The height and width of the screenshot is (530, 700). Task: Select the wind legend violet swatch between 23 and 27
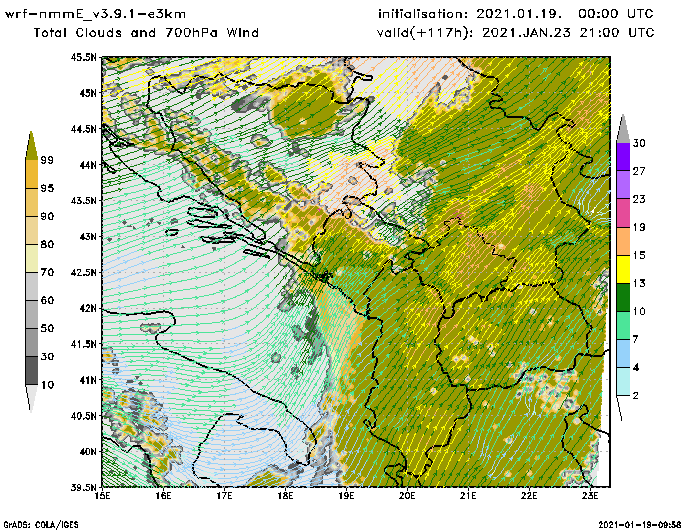coord(623,185)
